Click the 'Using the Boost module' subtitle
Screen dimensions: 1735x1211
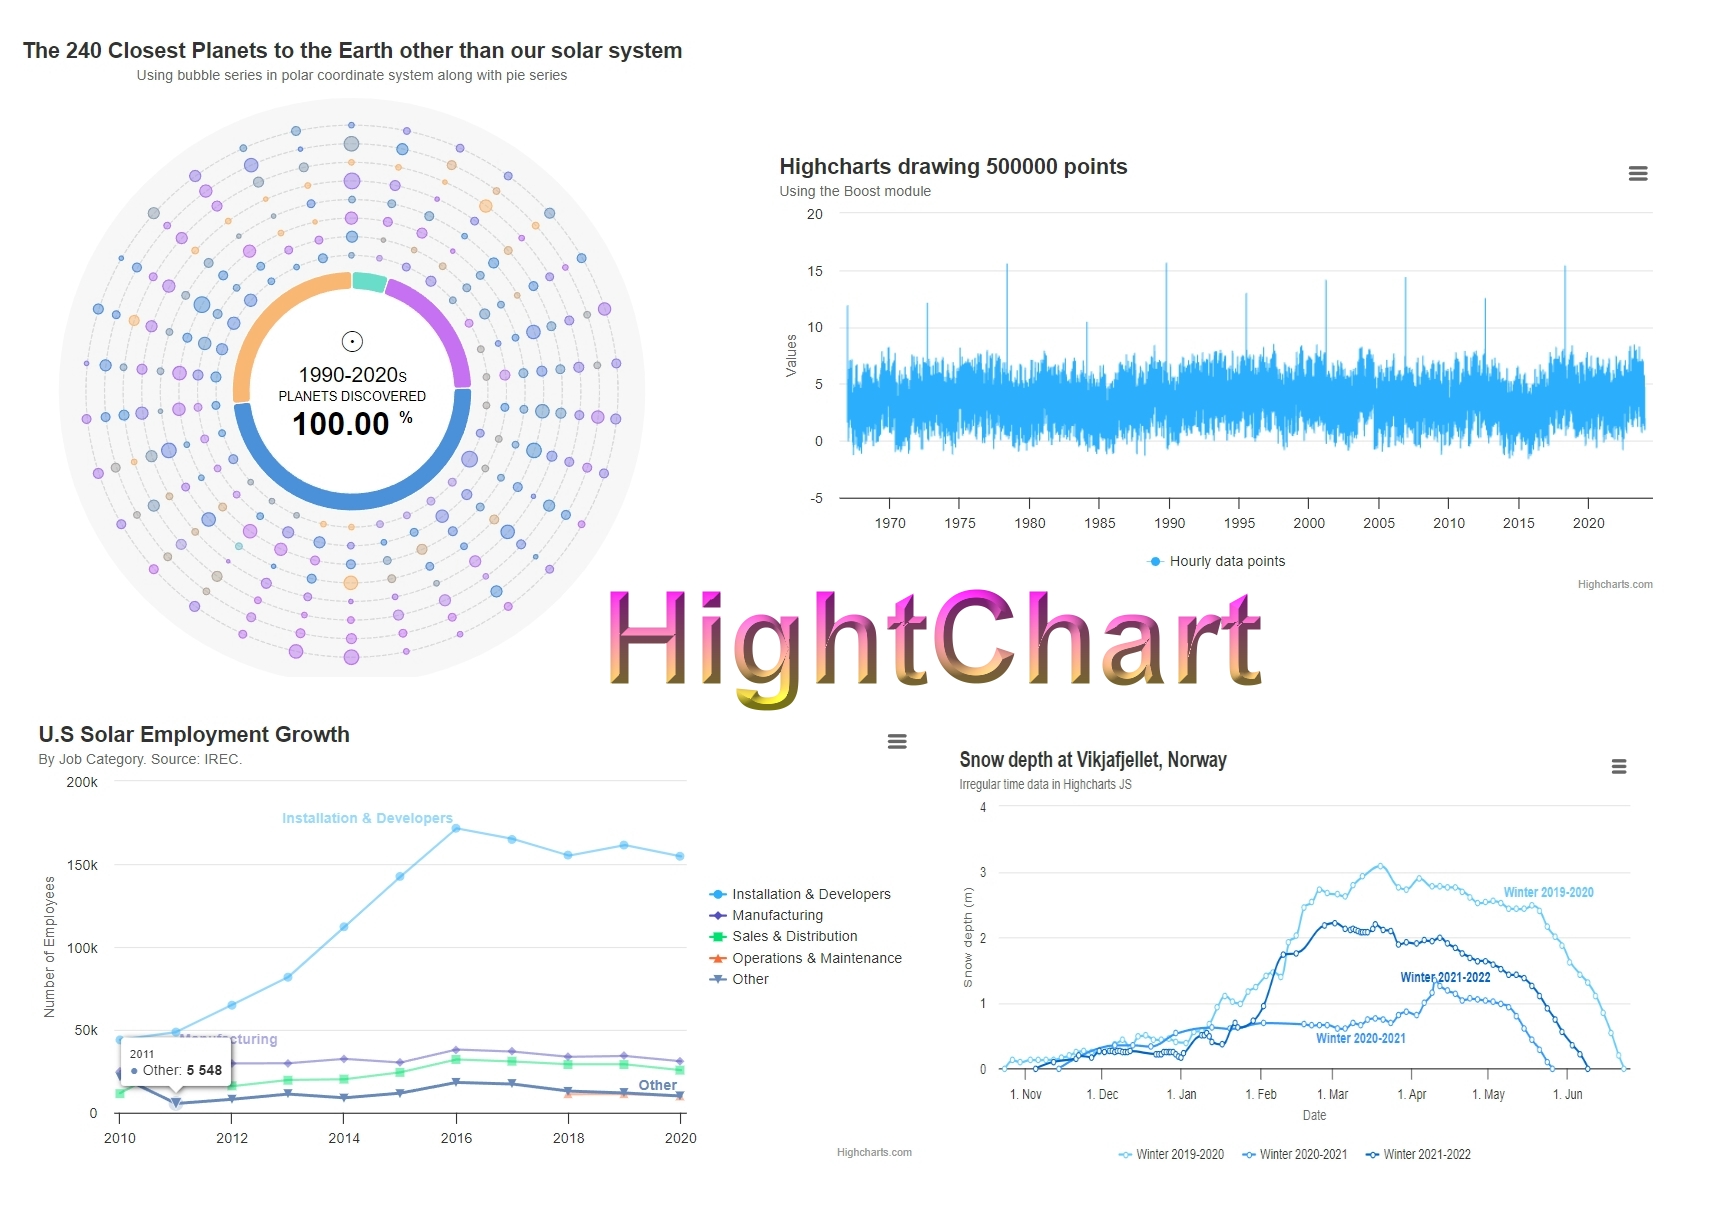click(855, 191)
